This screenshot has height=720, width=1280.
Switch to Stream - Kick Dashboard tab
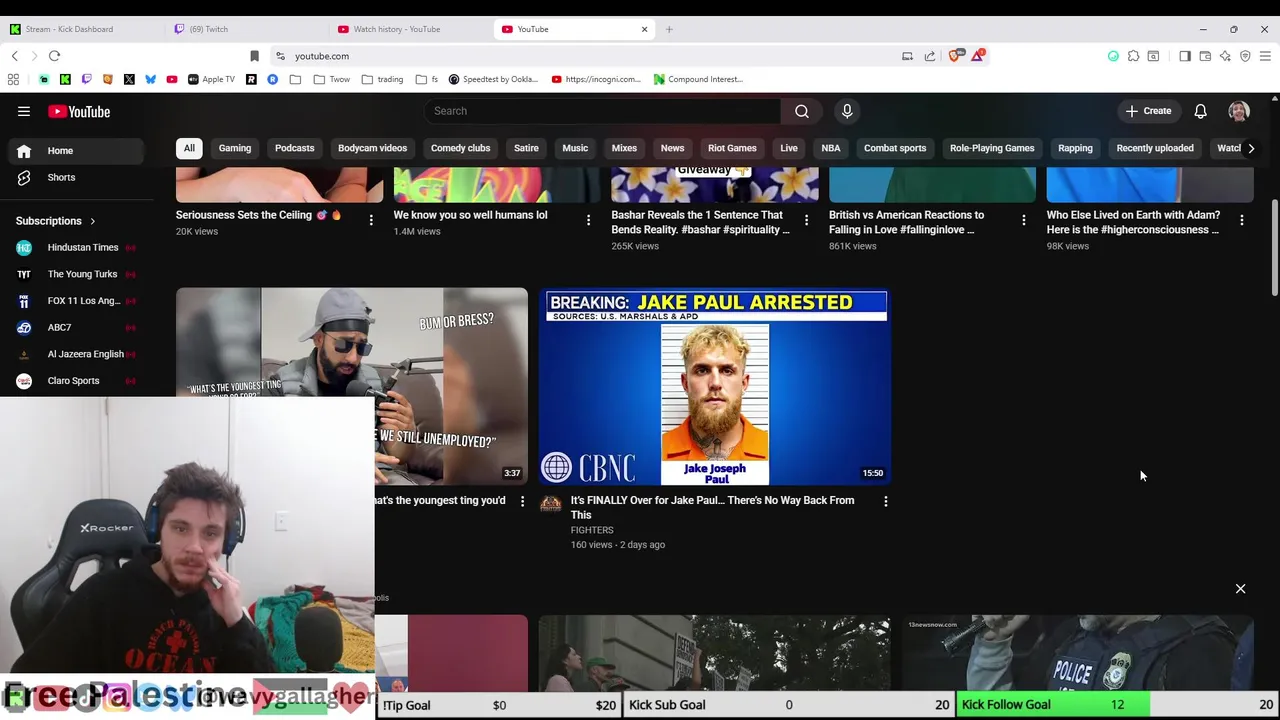click(x=69, y=29)
